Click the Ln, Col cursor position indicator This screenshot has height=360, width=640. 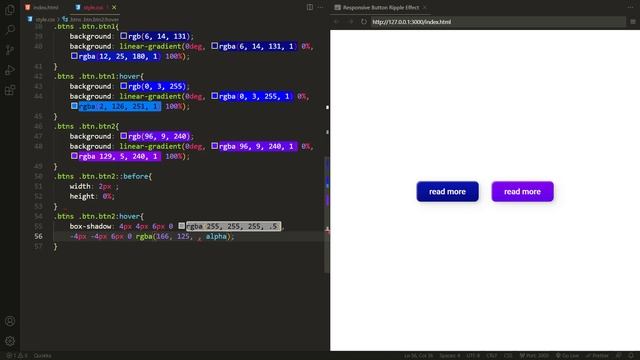click(x=418, y=356)
